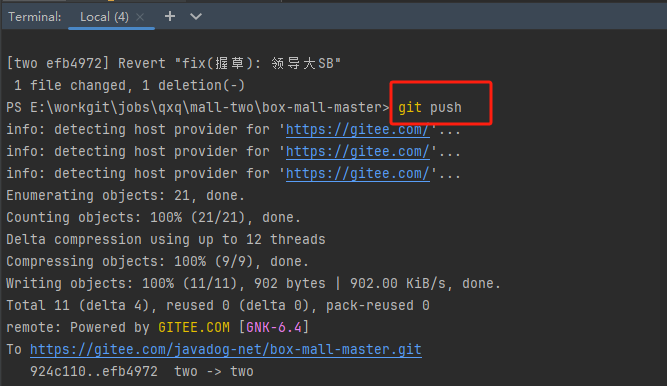This screenshot has width=667, height=386.
Task: Click the 924c110..efb4972 hash range
Action: tap(94, 372)
